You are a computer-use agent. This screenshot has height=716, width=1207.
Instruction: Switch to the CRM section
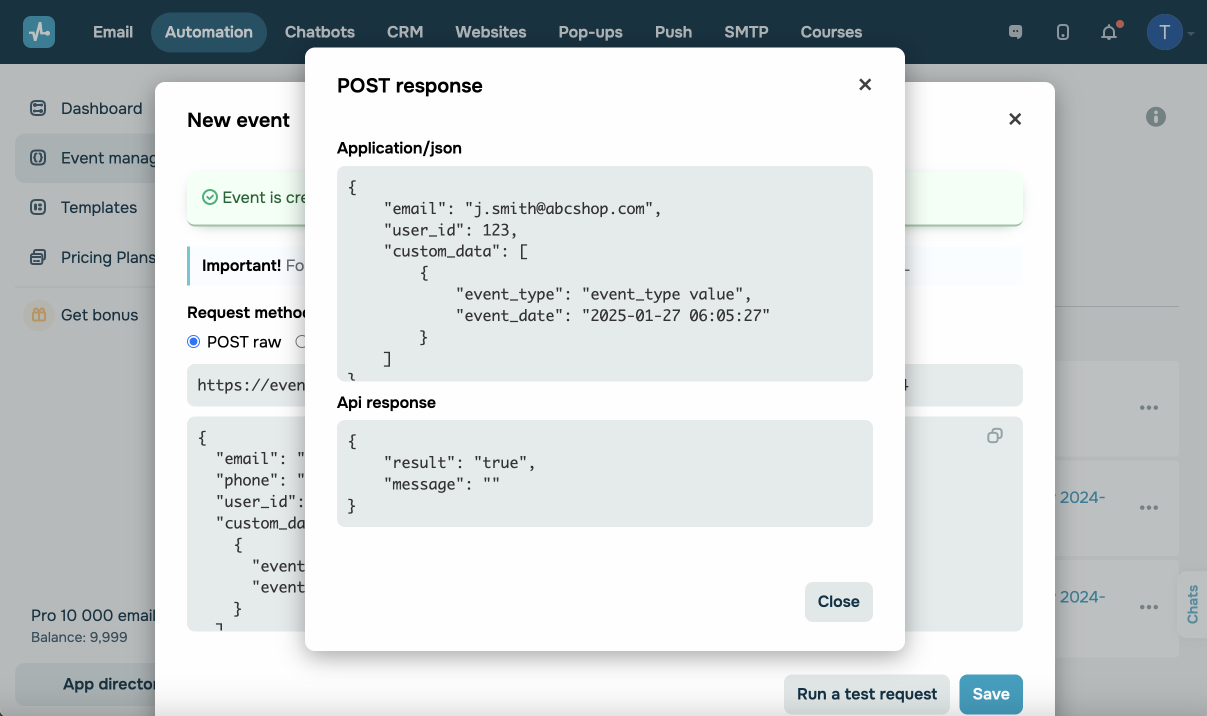405,32
